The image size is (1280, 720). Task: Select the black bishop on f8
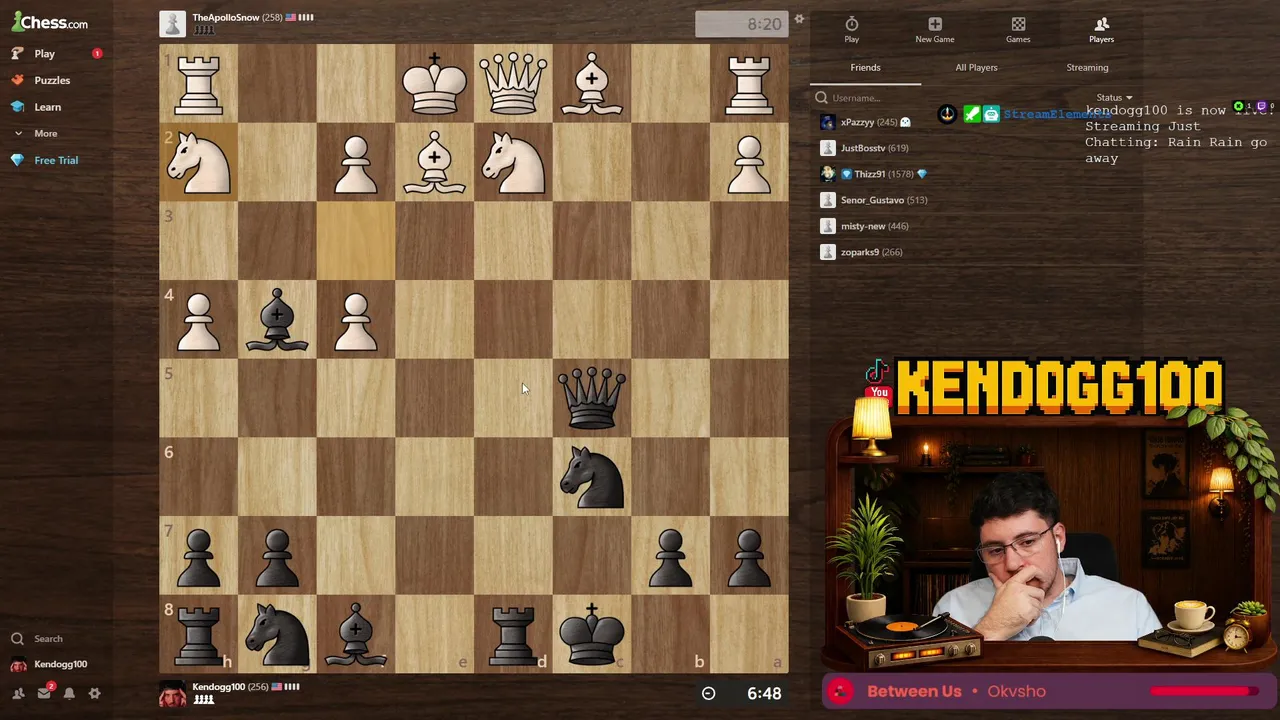[x=356, y=634]
